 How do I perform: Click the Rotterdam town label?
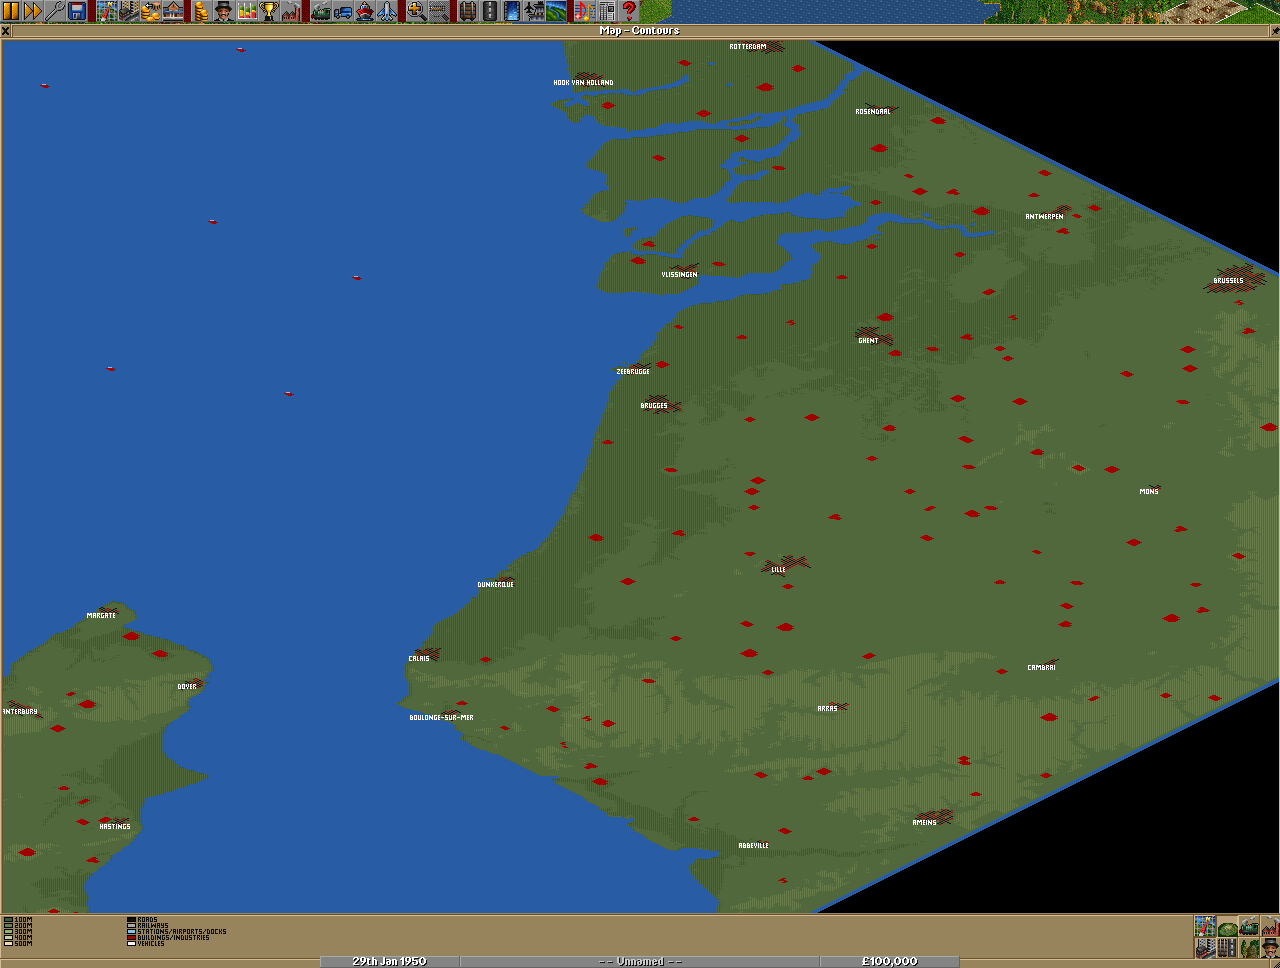coord(748,47)
